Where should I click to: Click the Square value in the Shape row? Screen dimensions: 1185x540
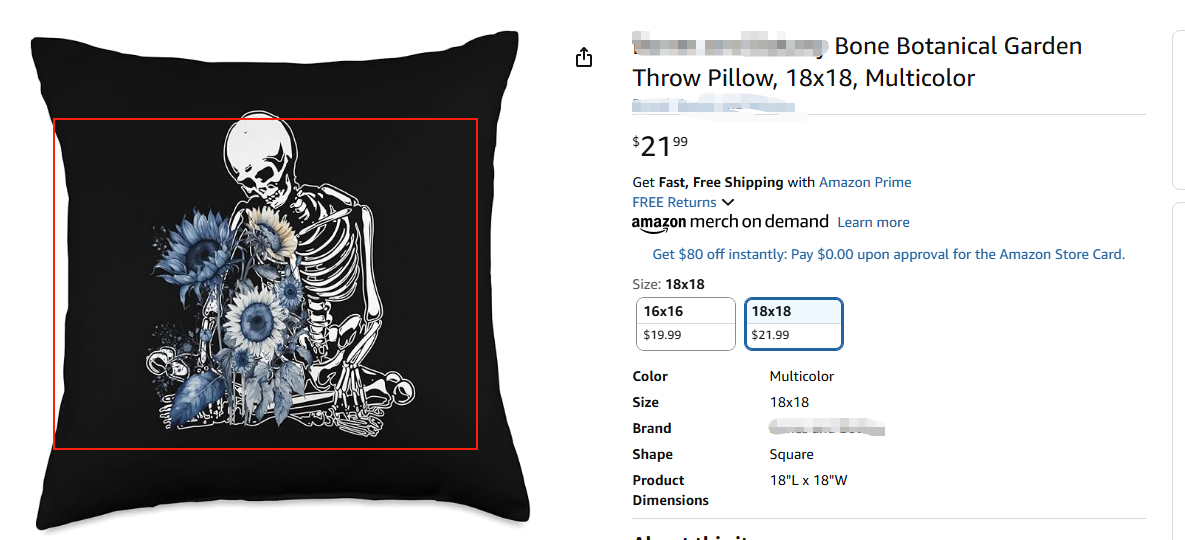[x=790, y=454]
